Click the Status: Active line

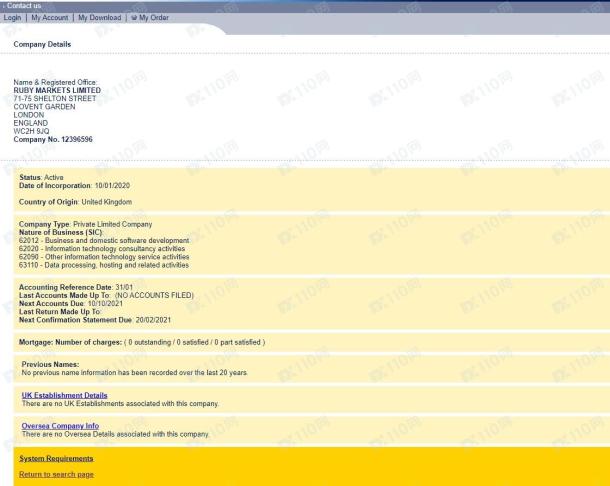tap(41, 177)
